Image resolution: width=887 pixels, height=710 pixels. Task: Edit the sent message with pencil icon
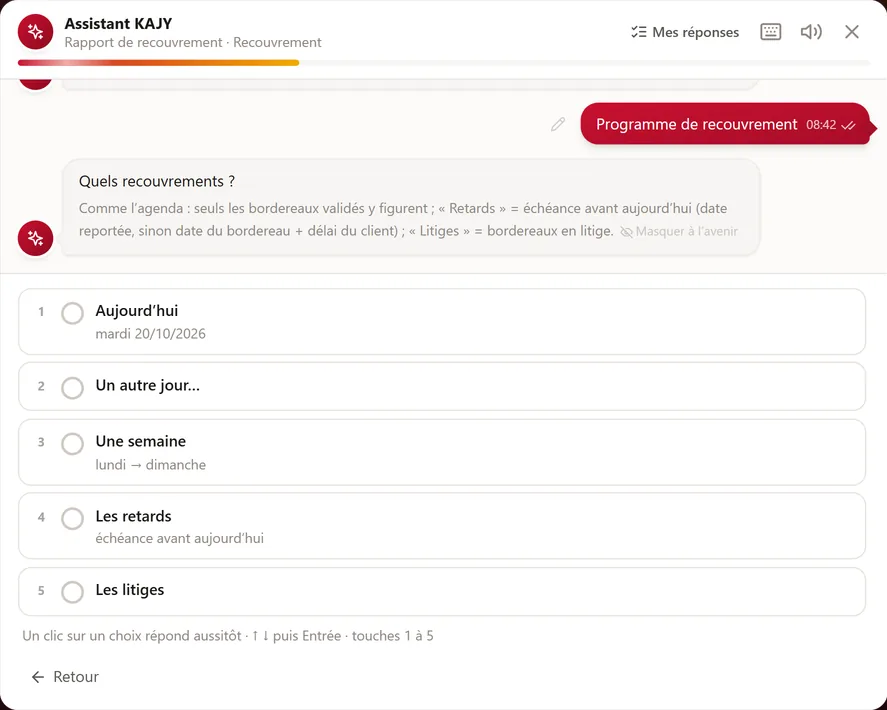pos(558,124)
